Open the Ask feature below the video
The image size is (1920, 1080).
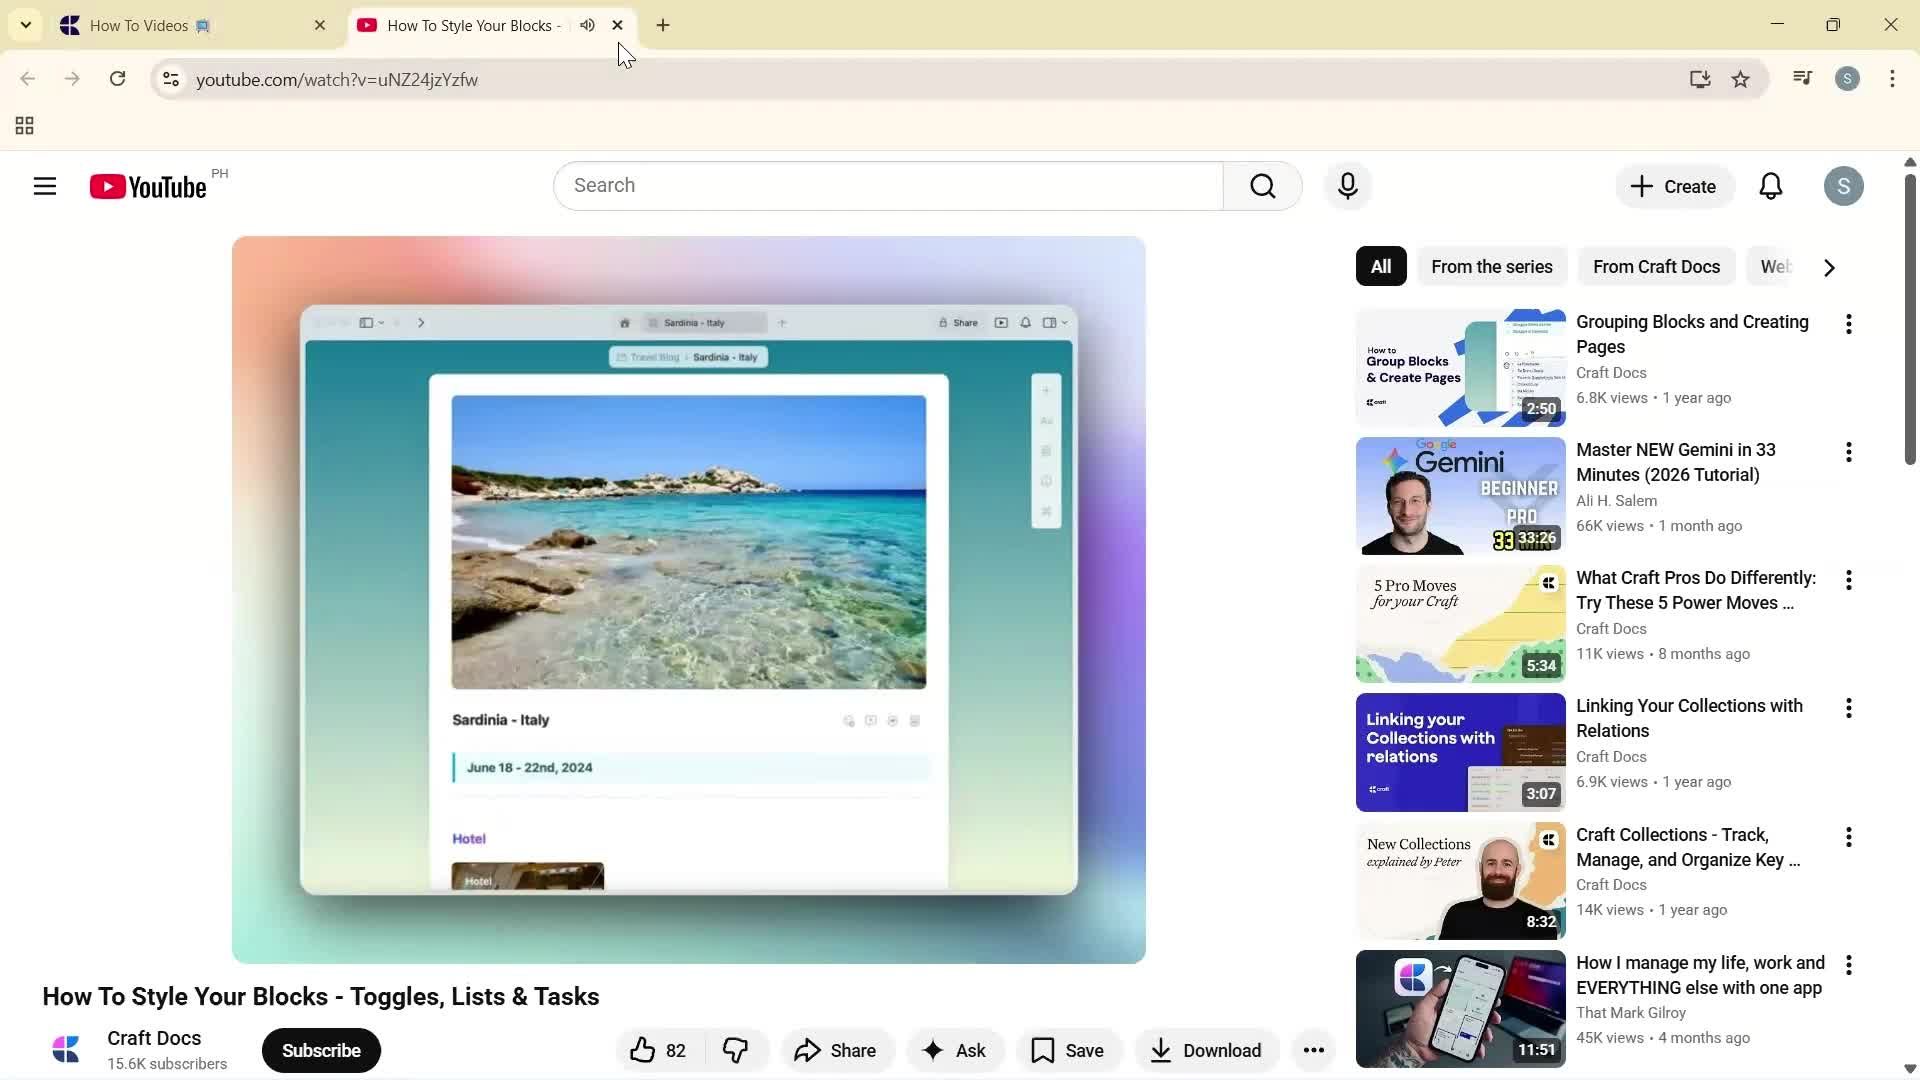click(x=955, y=1050)
